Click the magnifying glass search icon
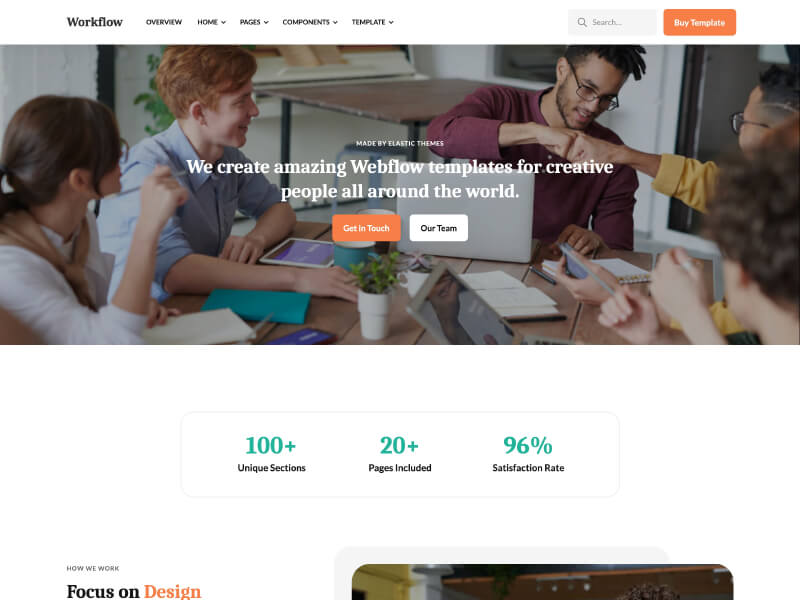Screen dimensions: 800x600 tap(582, 22)
